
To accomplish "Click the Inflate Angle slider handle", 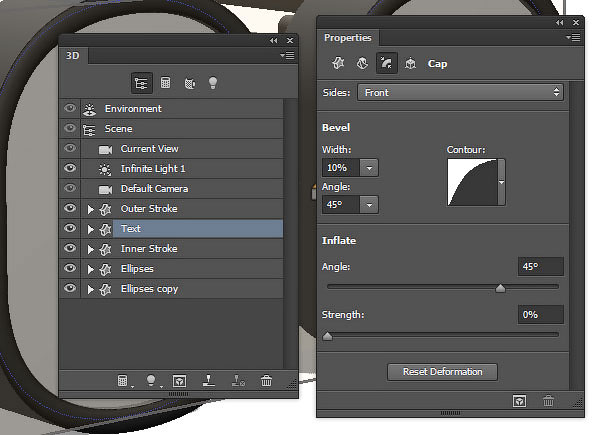I will pos(500,288).
